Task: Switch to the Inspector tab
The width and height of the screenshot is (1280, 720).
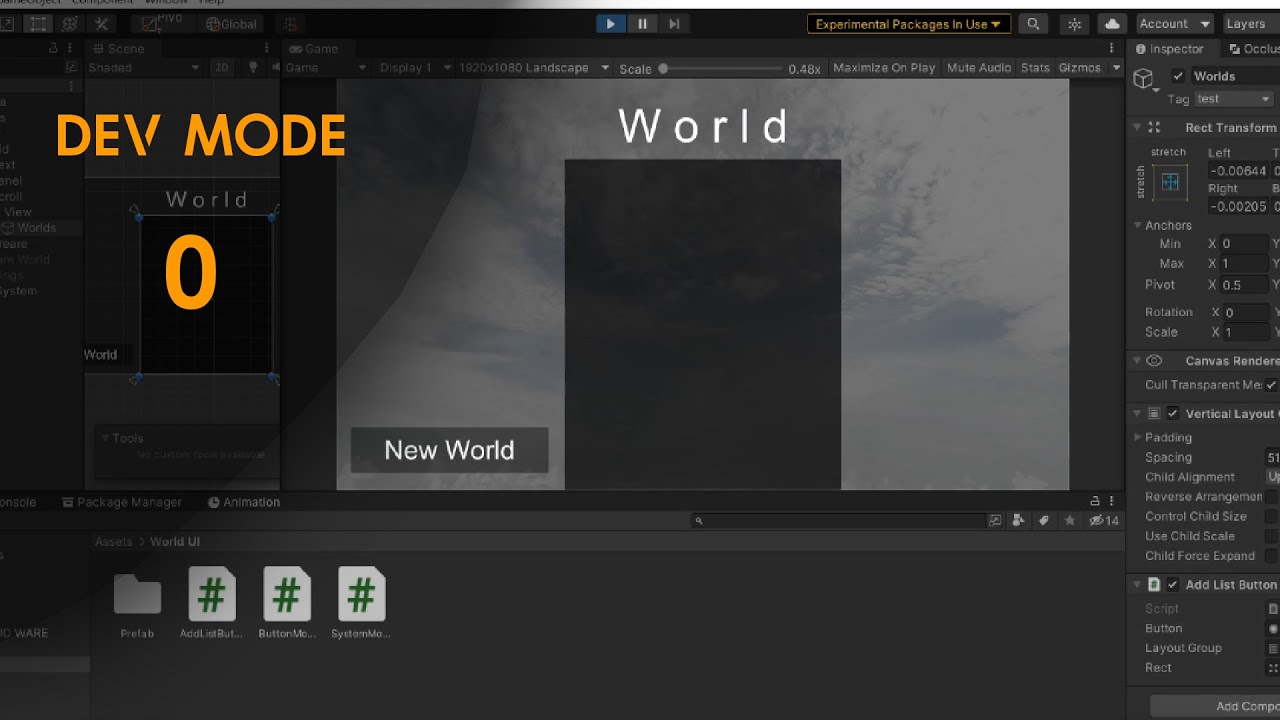Action: tap(1170, 48)
